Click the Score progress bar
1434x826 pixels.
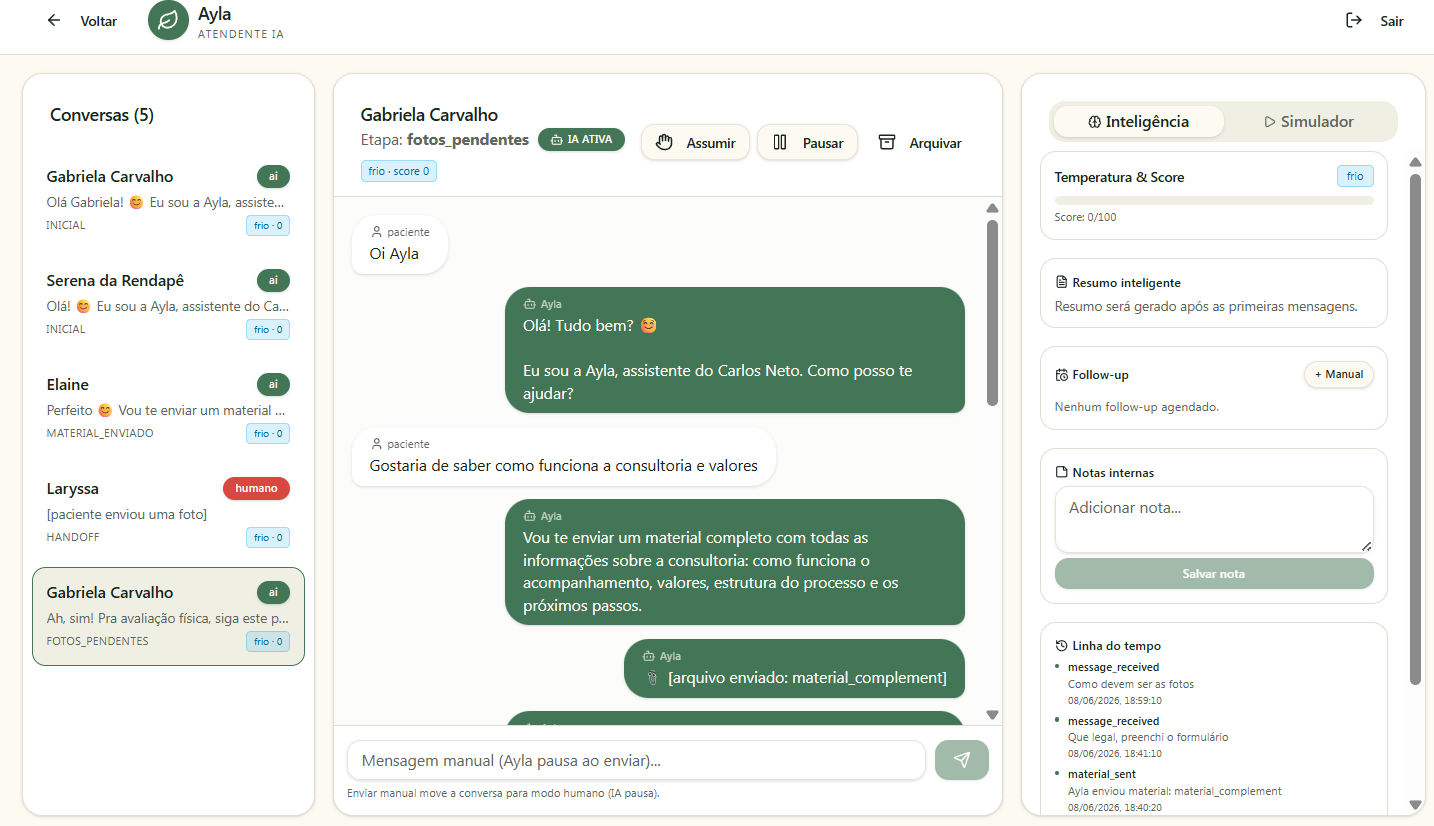pyautogui.click(x=1214, y=201)
